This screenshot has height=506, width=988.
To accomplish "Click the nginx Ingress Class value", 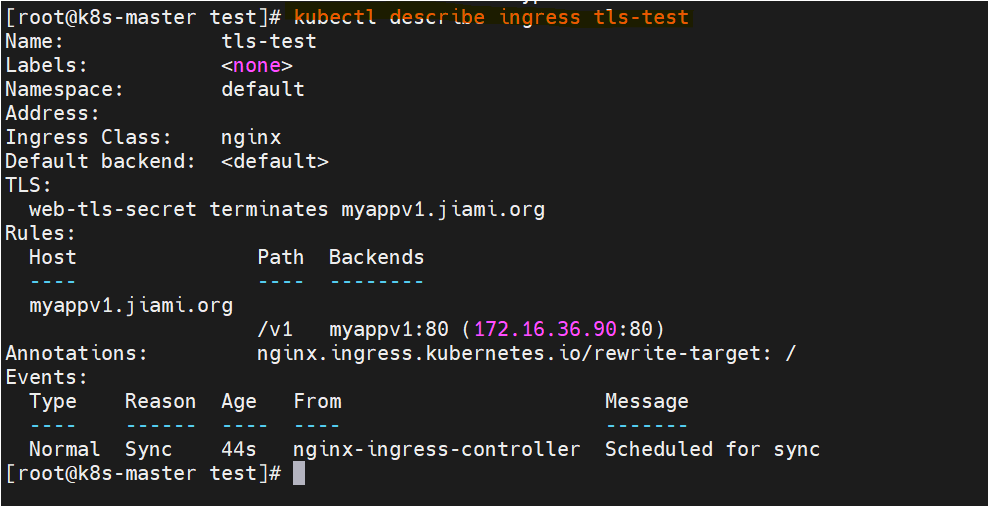I will 251,137.
